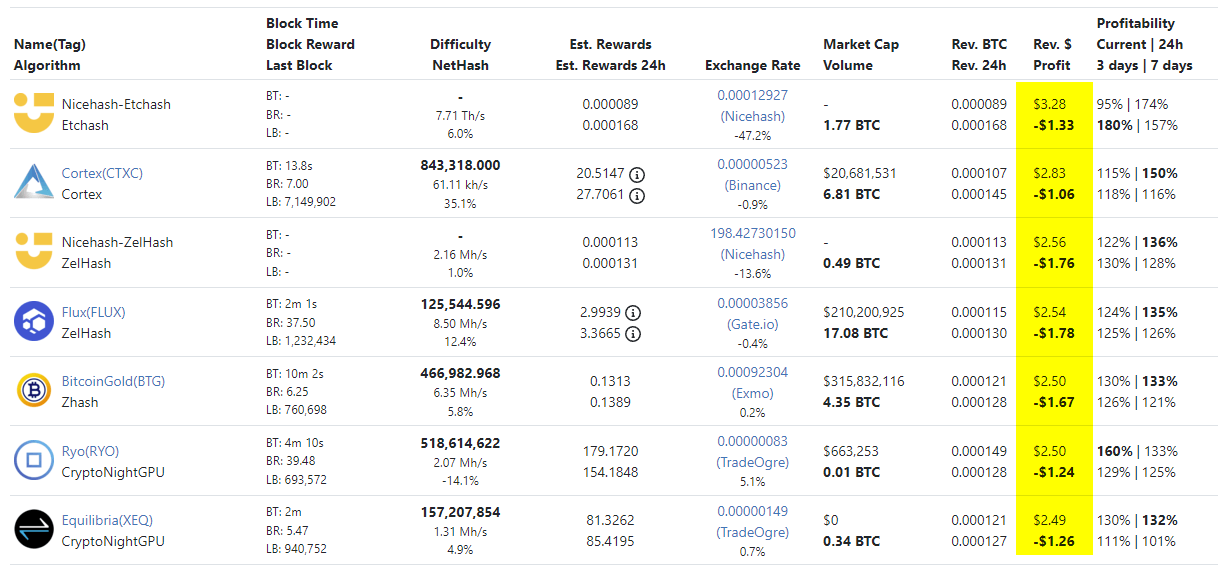
Task: Open the Flux(FLUX) coin link
Action: coord(93,312)
